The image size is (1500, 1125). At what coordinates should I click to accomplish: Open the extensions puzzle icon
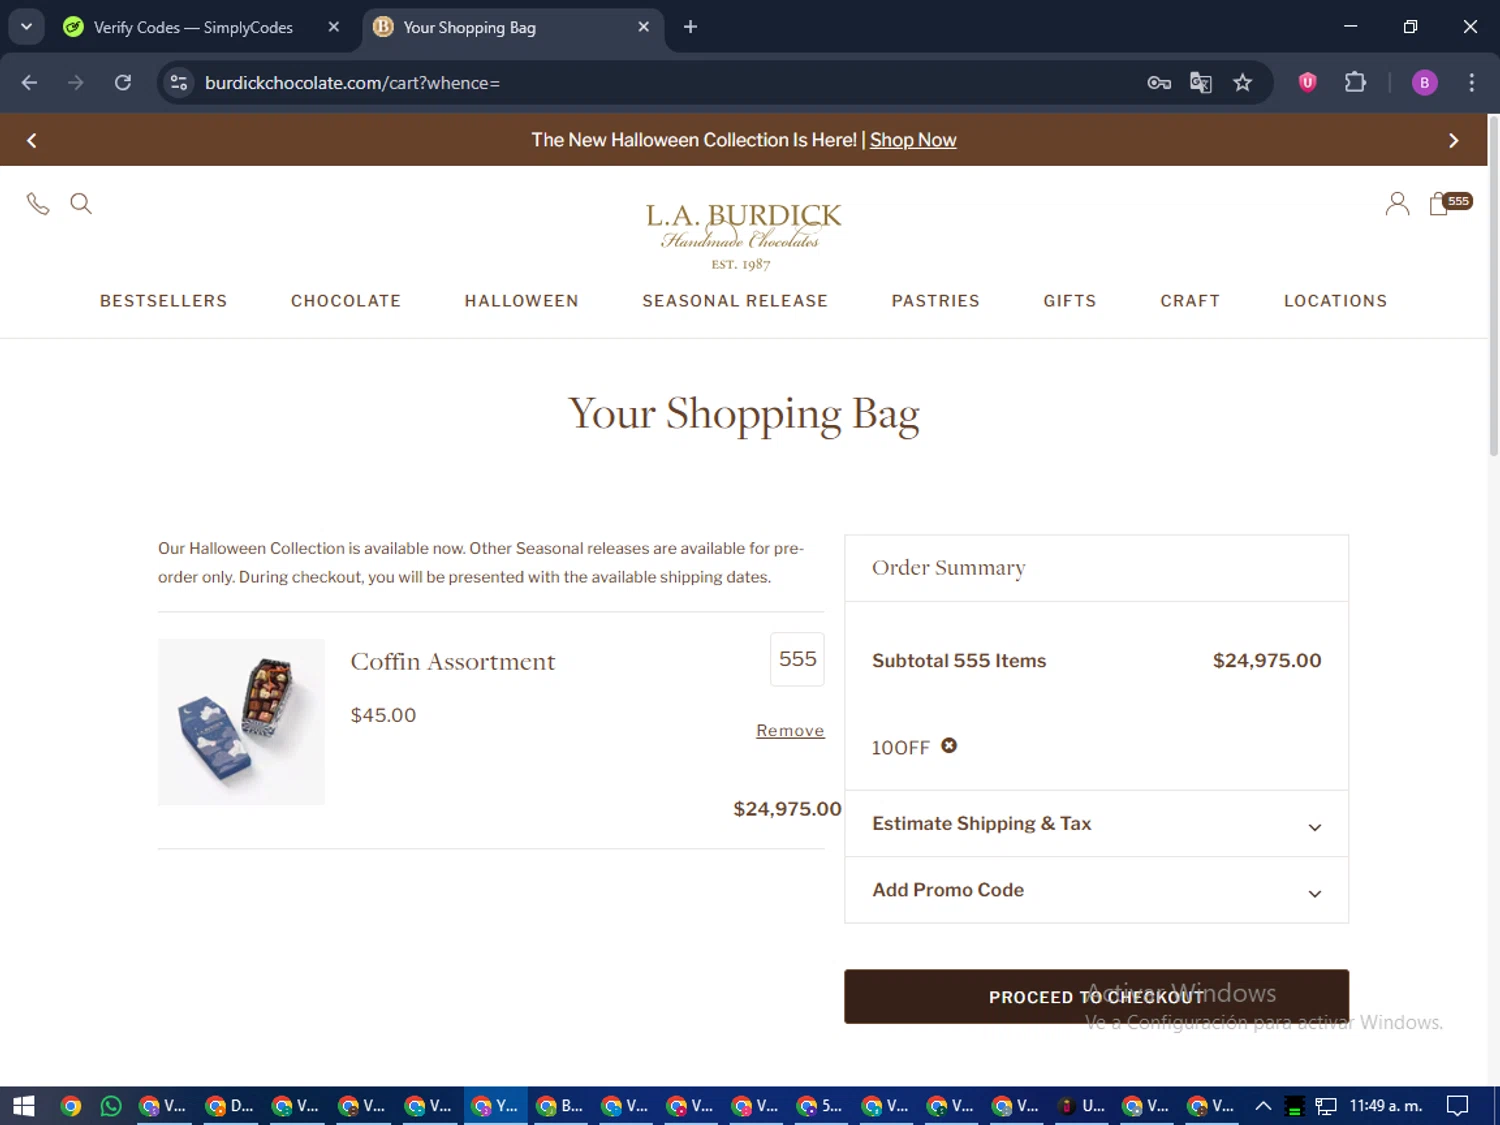(x=1355, y=83)
